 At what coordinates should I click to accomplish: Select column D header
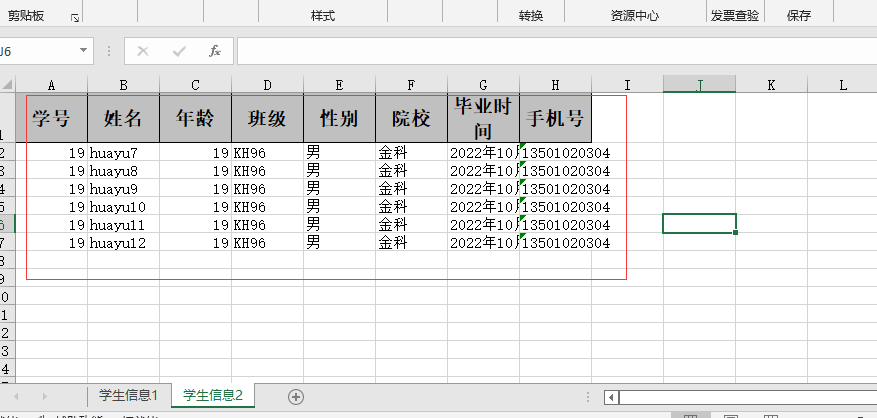[267, 84]
